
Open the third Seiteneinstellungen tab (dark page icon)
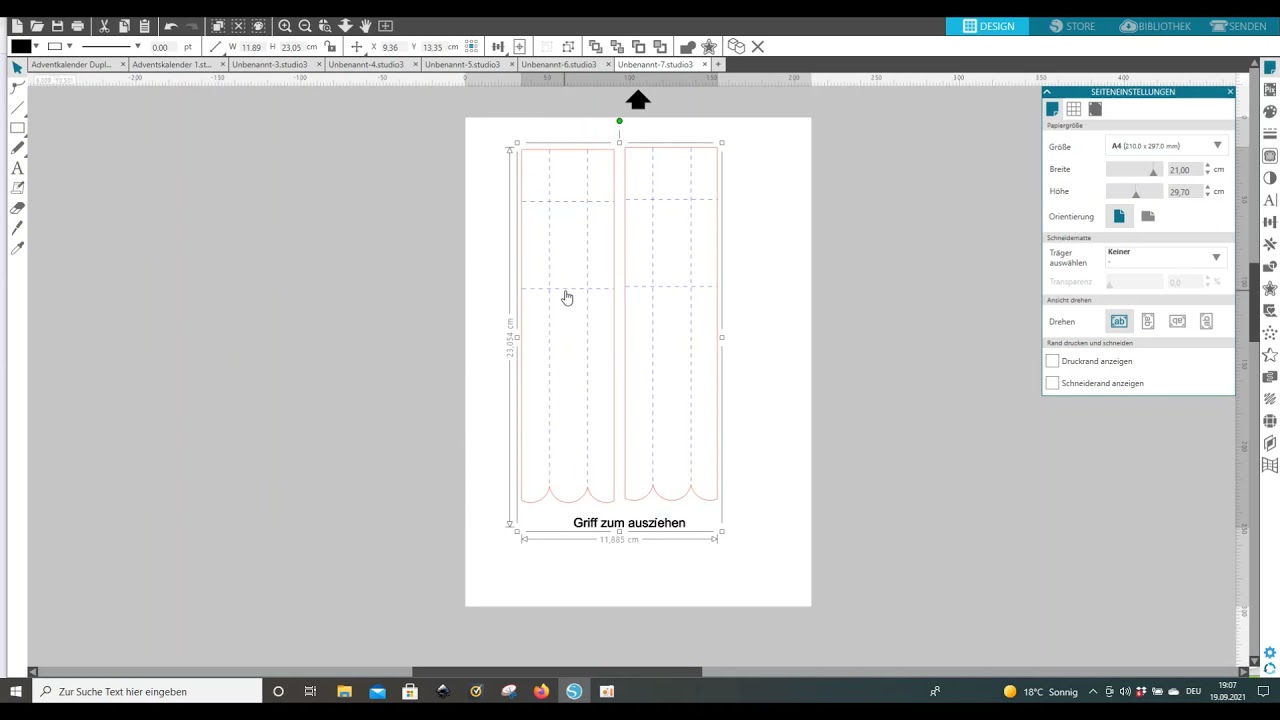[x=1095, y=109]
